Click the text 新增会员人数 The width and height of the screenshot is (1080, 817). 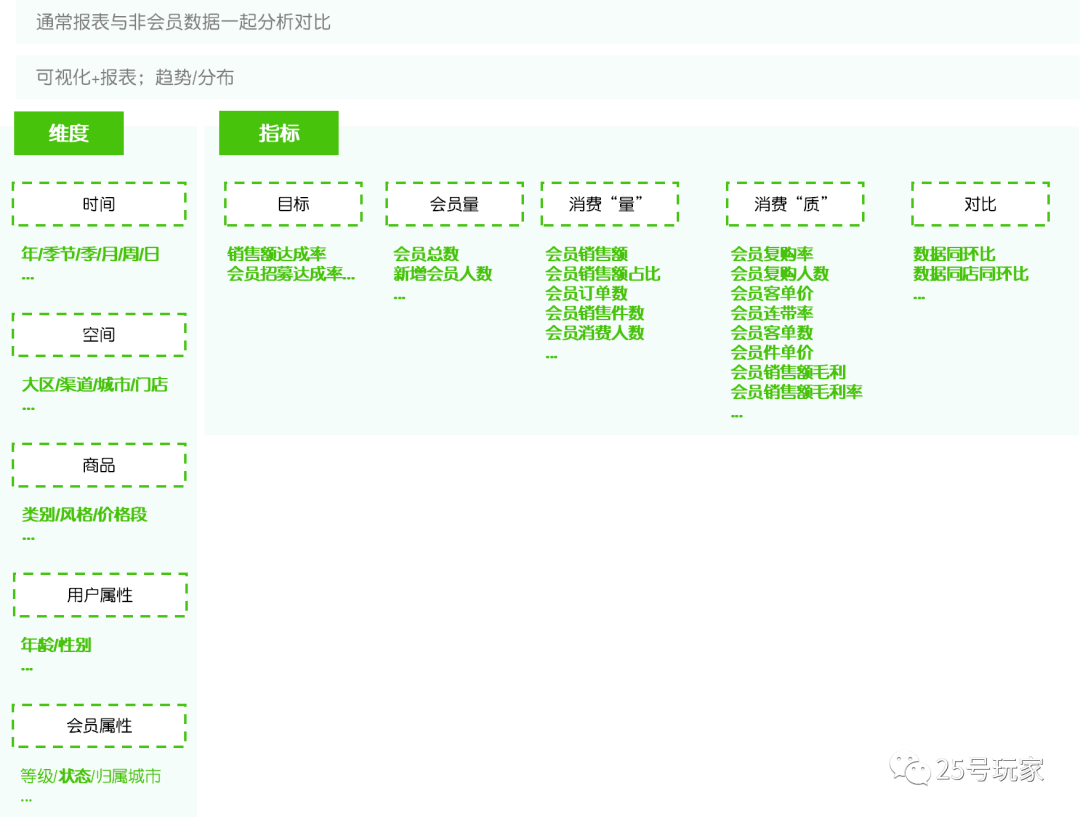tap(443, 273)
